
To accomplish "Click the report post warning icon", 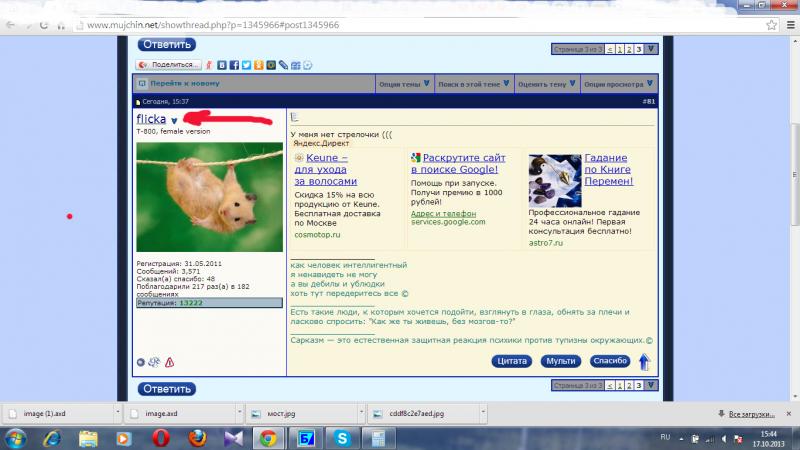I will 169,362.
